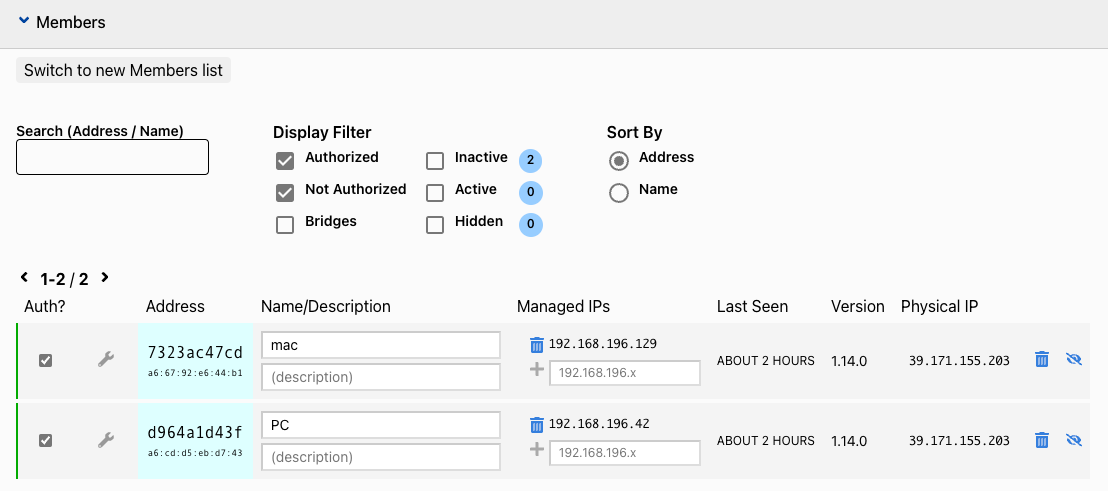Image resolution: width=1108 pixels, height=491 pixels.
Task: Click description field for mac member
Action: tap(380, 377)
